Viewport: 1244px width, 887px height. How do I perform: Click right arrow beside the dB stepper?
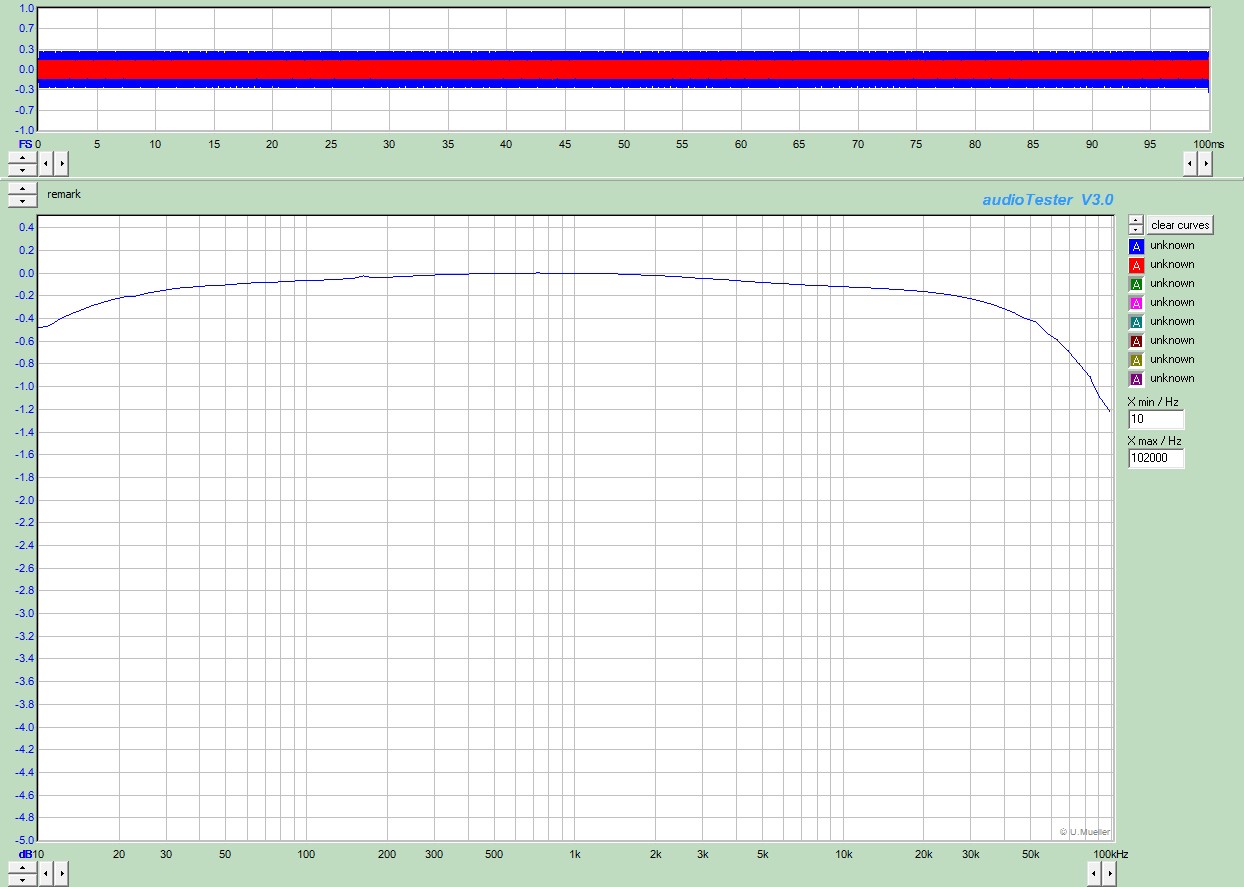point(61,874)
